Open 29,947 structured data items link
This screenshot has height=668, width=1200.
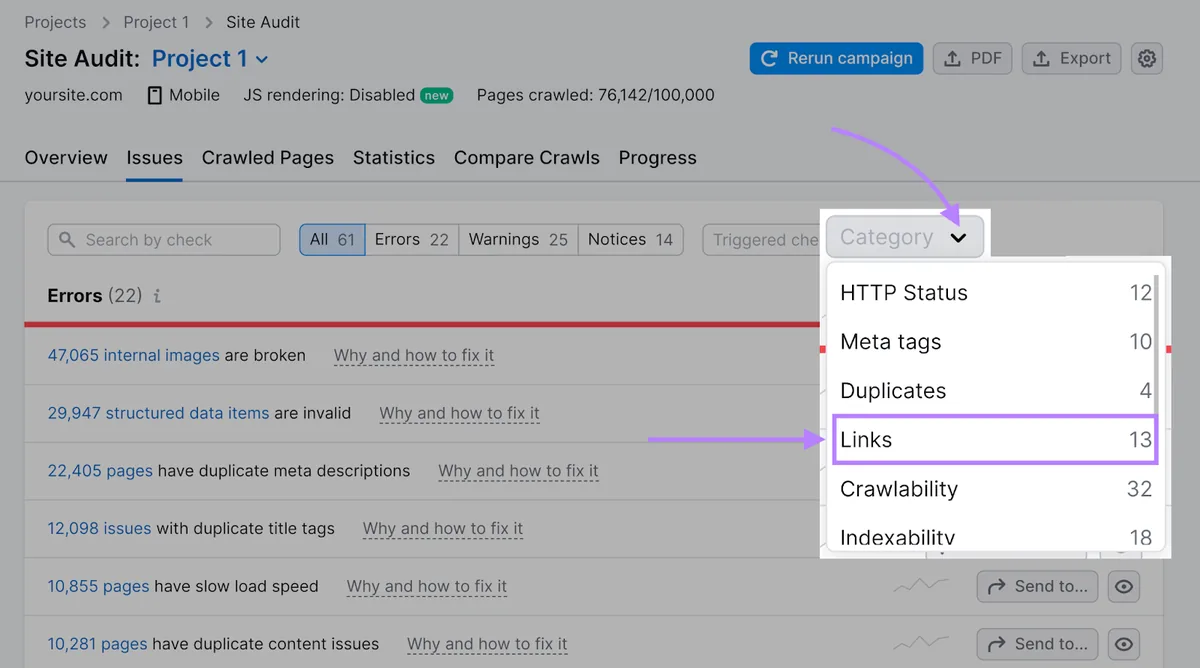coord(158,413)
